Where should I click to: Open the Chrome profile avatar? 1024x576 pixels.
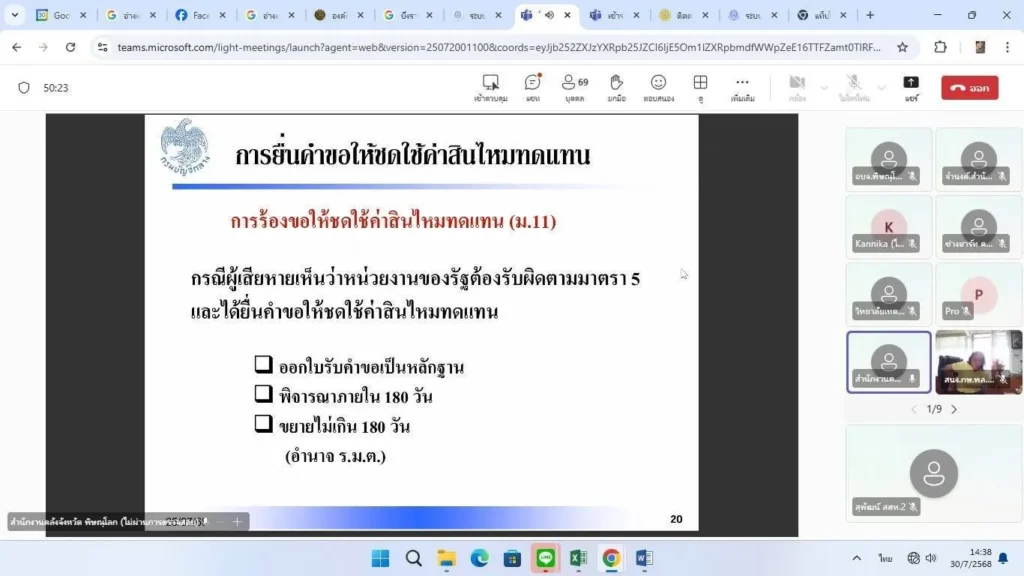[x=980, y=47]
